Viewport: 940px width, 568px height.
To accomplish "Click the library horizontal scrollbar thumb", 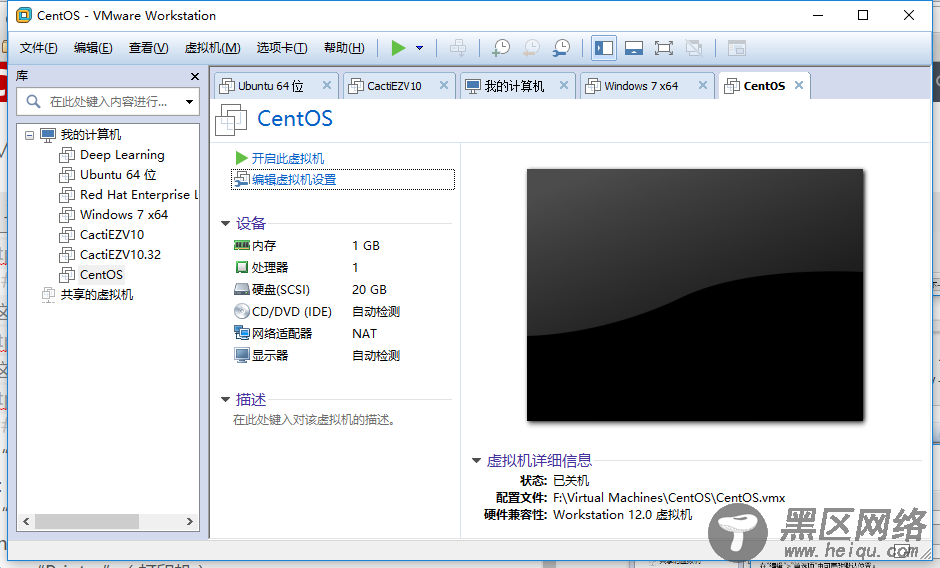I will tap(87, 521).
